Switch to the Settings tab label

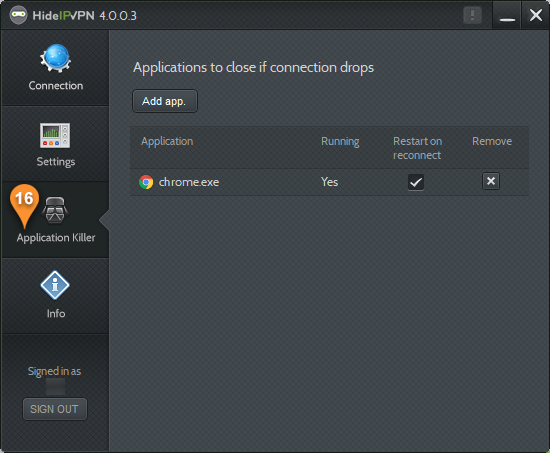click(56, 162)
